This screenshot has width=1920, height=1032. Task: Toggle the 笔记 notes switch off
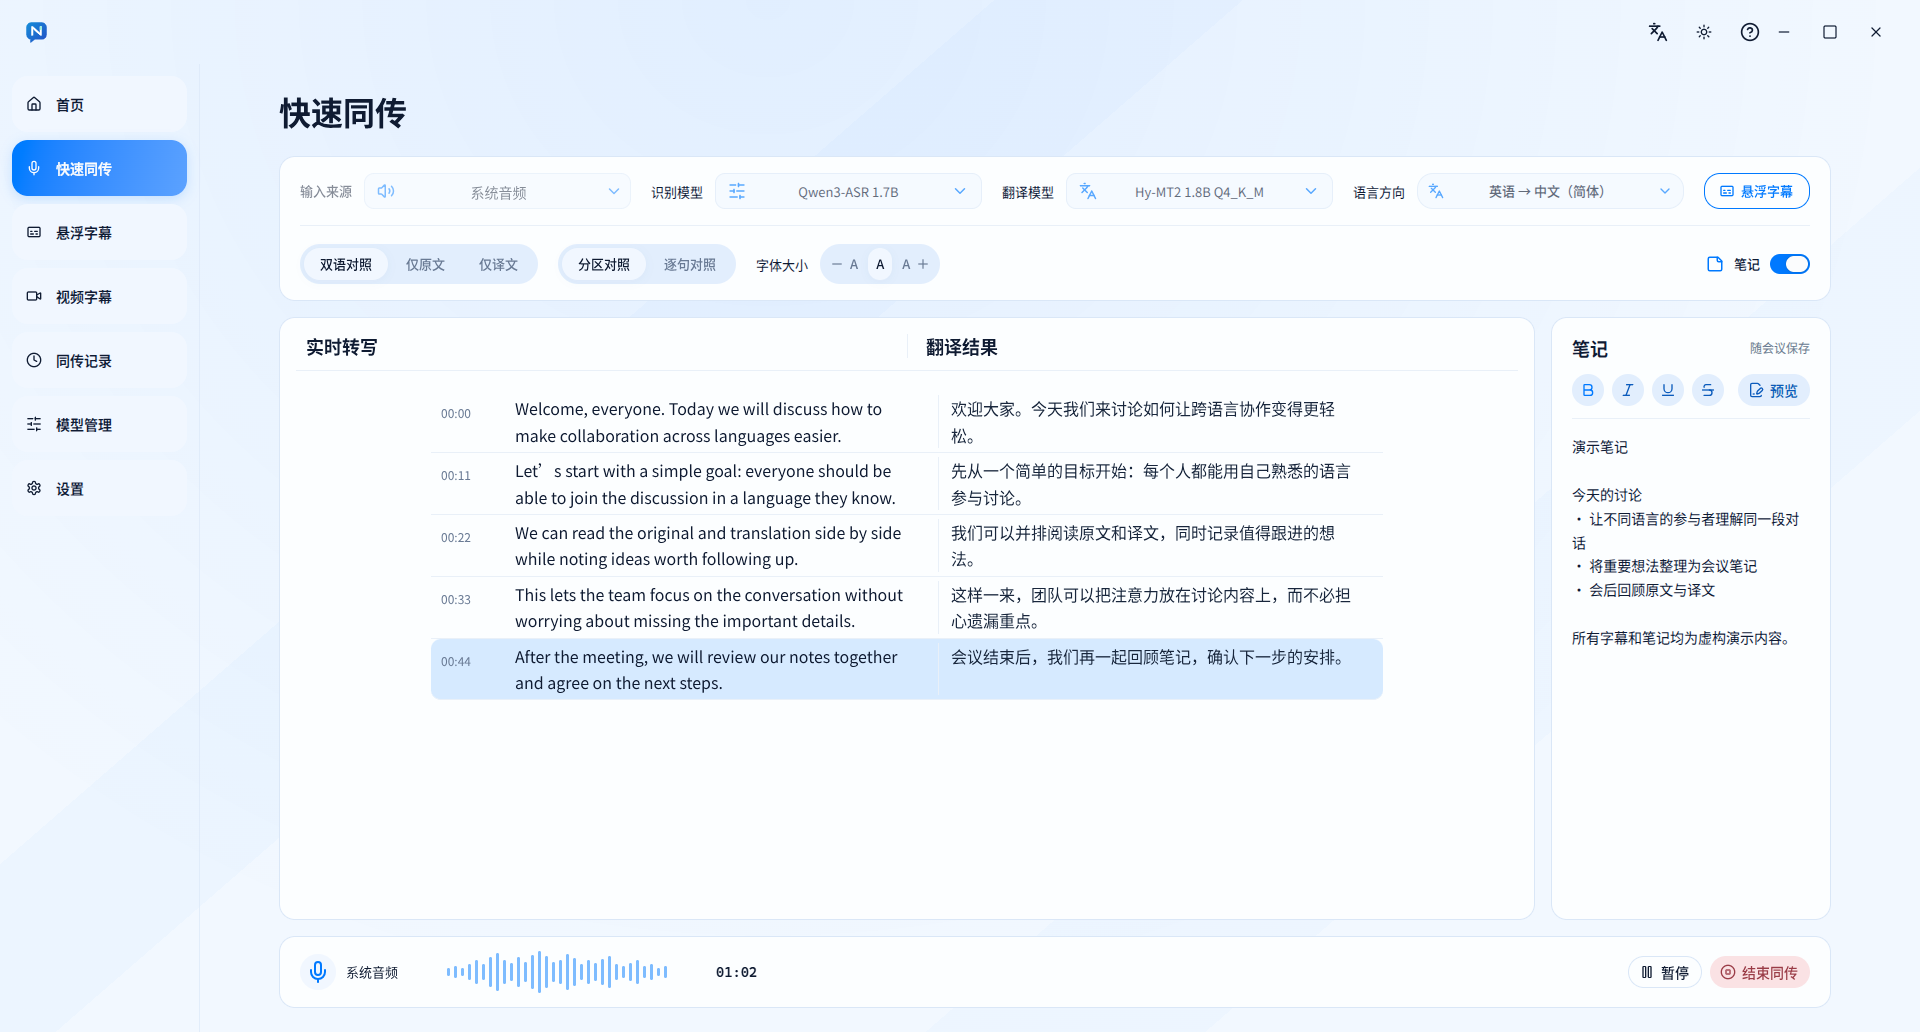click(x=1790, y=264)
